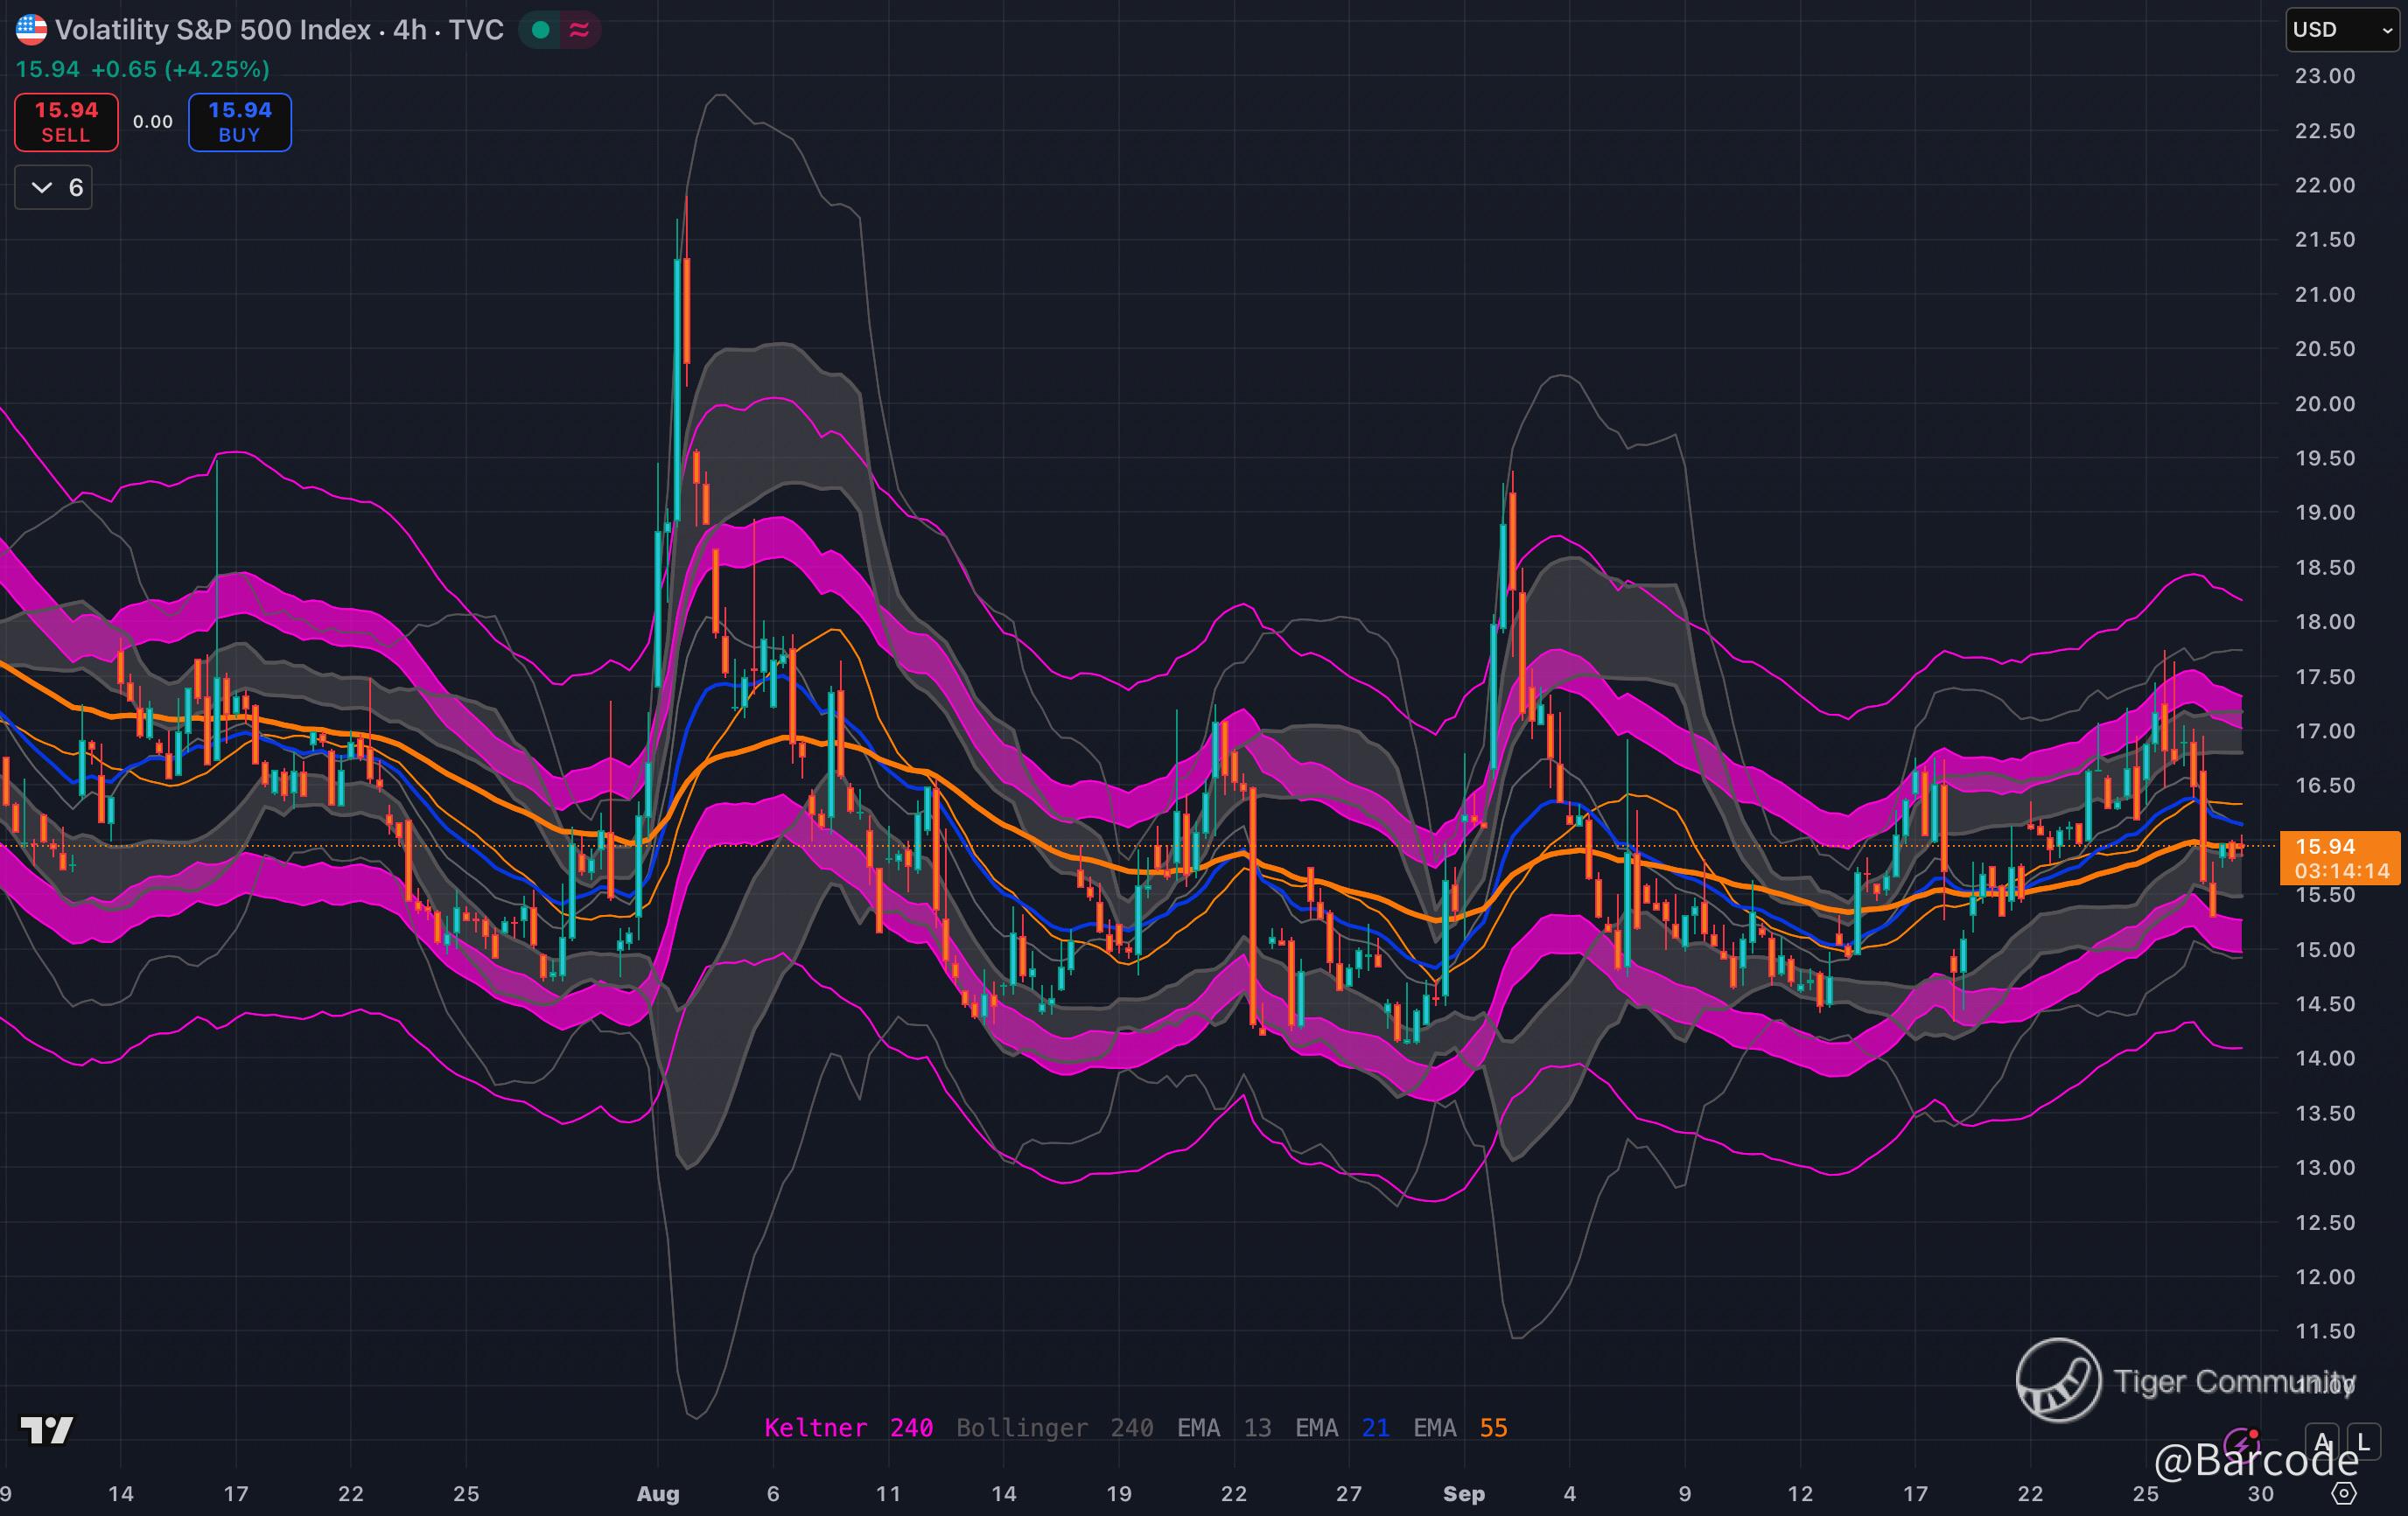This screenshot has height=1516, width=2408.
Task: Click the Tiger Community logo
Action: point(2058,1380)
